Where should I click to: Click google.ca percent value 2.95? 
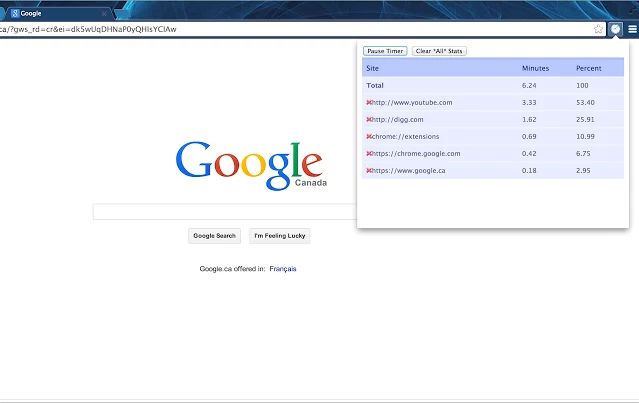click(583, 171)
